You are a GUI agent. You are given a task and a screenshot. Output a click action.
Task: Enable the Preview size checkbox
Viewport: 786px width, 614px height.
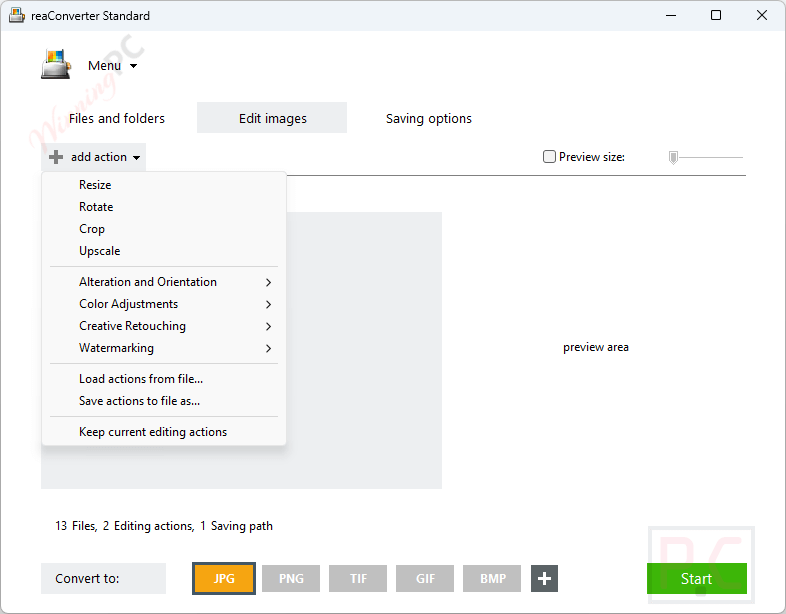click(x=549, y=157)
